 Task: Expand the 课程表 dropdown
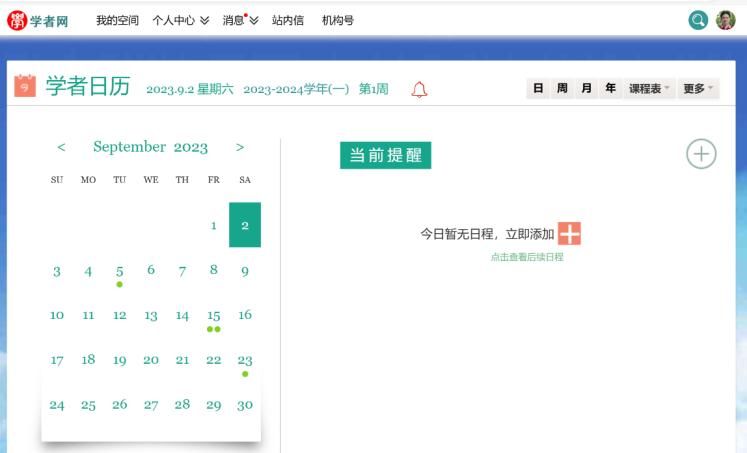649,89
